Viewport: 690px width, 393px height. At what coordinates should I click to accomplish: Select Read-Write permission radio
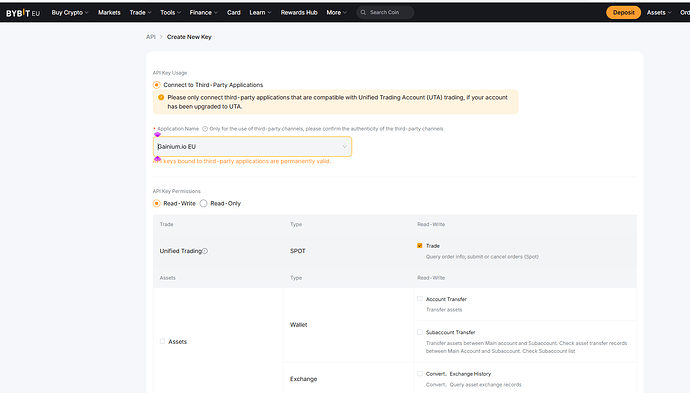[x=157, y=203]
